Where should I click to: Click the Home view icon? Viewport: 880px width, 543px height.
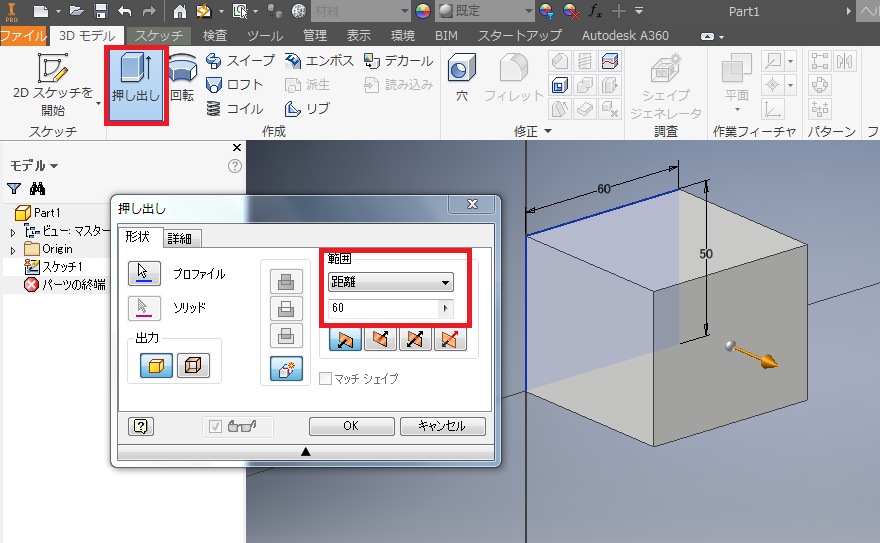180,11
